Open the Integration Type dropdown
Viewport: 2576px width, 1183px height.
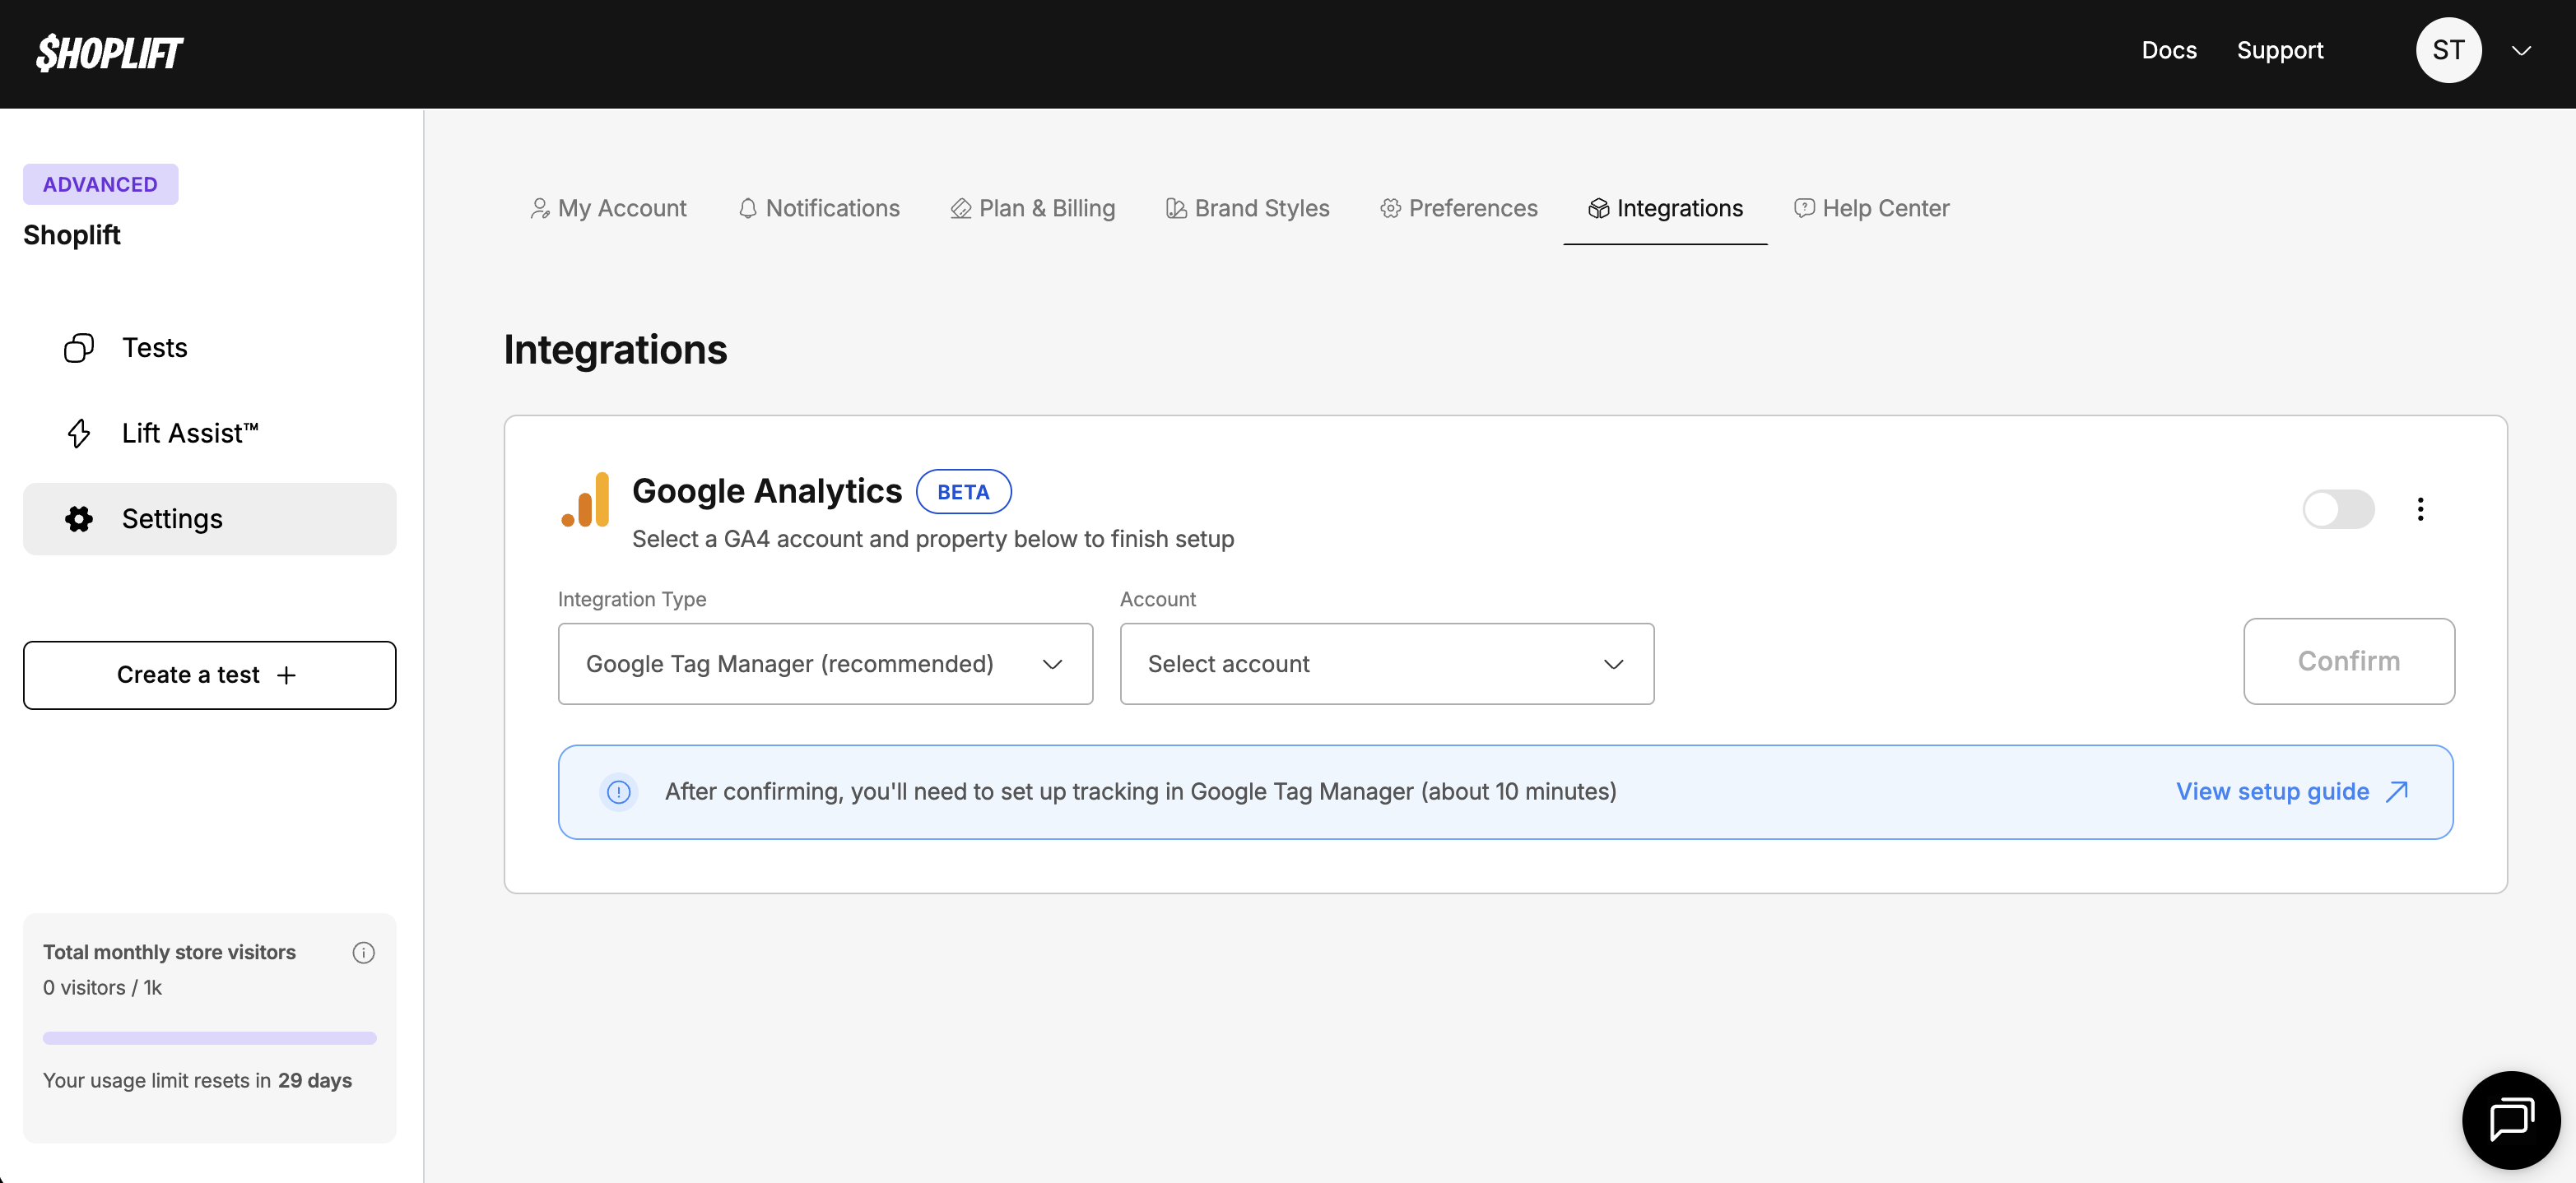824,664
